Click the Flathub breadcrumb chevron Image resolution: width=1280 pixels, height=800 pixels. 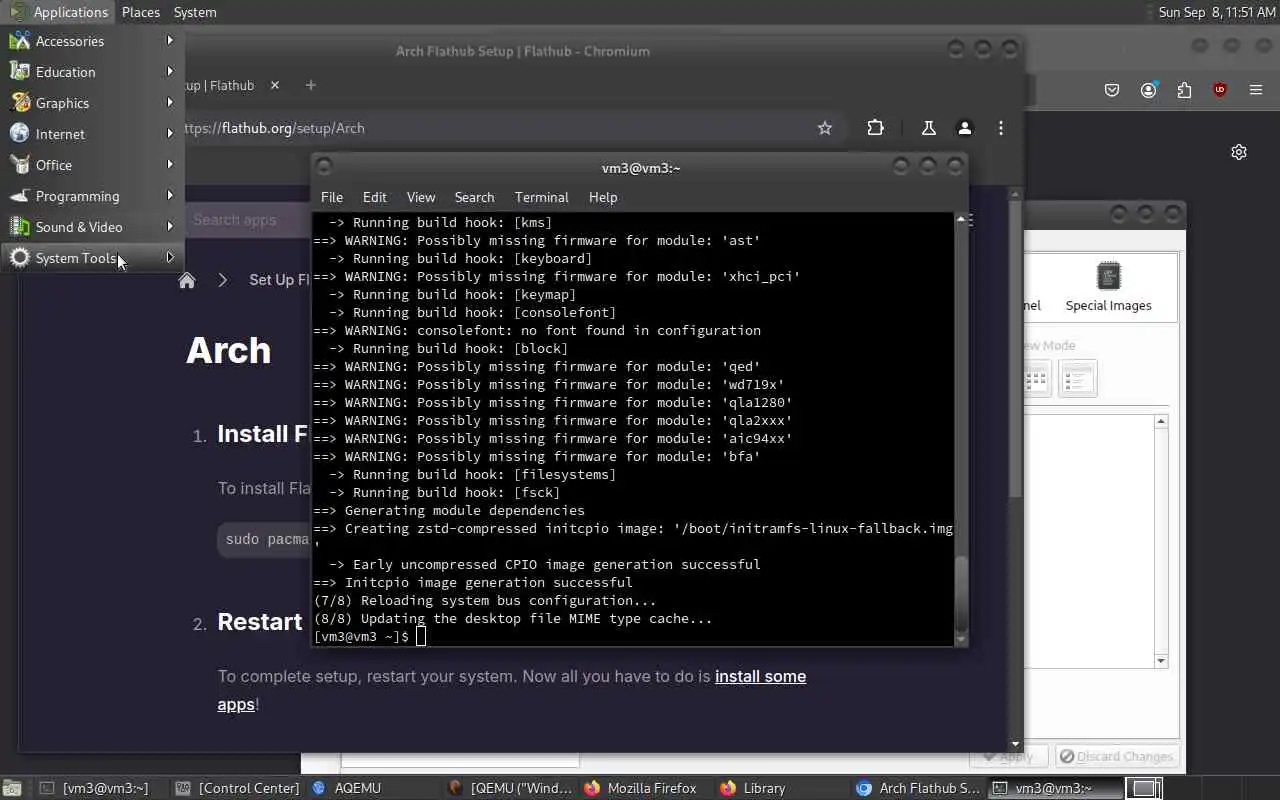pyautogui.click(x=222, y=280)
